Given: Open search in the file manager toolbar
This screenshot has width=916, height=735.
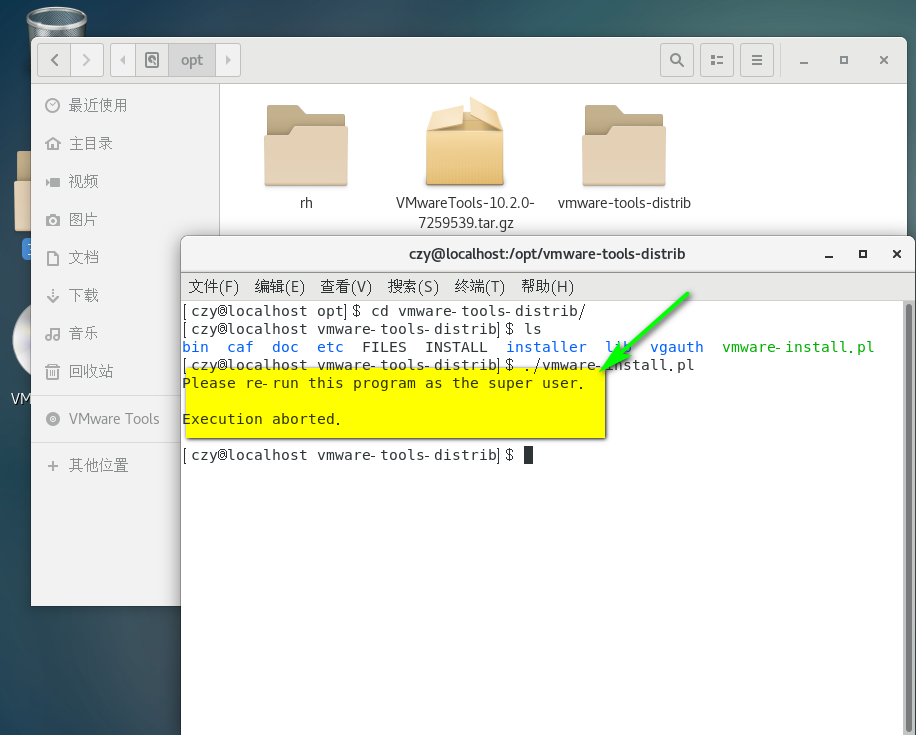Looking at the screenshot, I should (676, 60).
